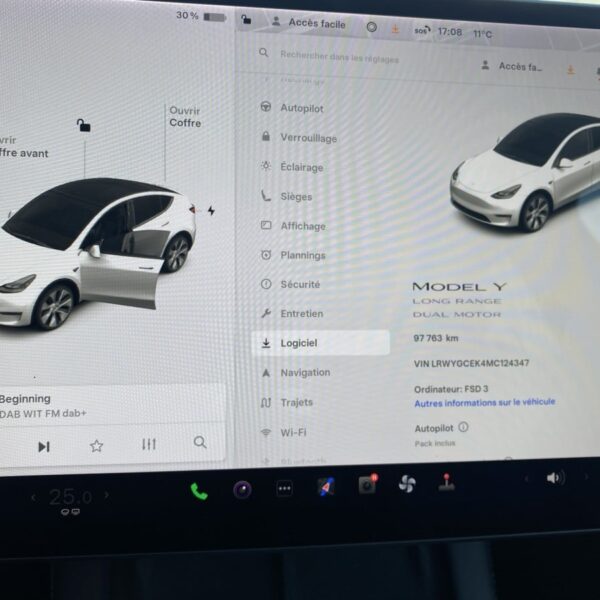Toggle the door lock icon above car
The image size is (600, 600).
coord(83,125)
